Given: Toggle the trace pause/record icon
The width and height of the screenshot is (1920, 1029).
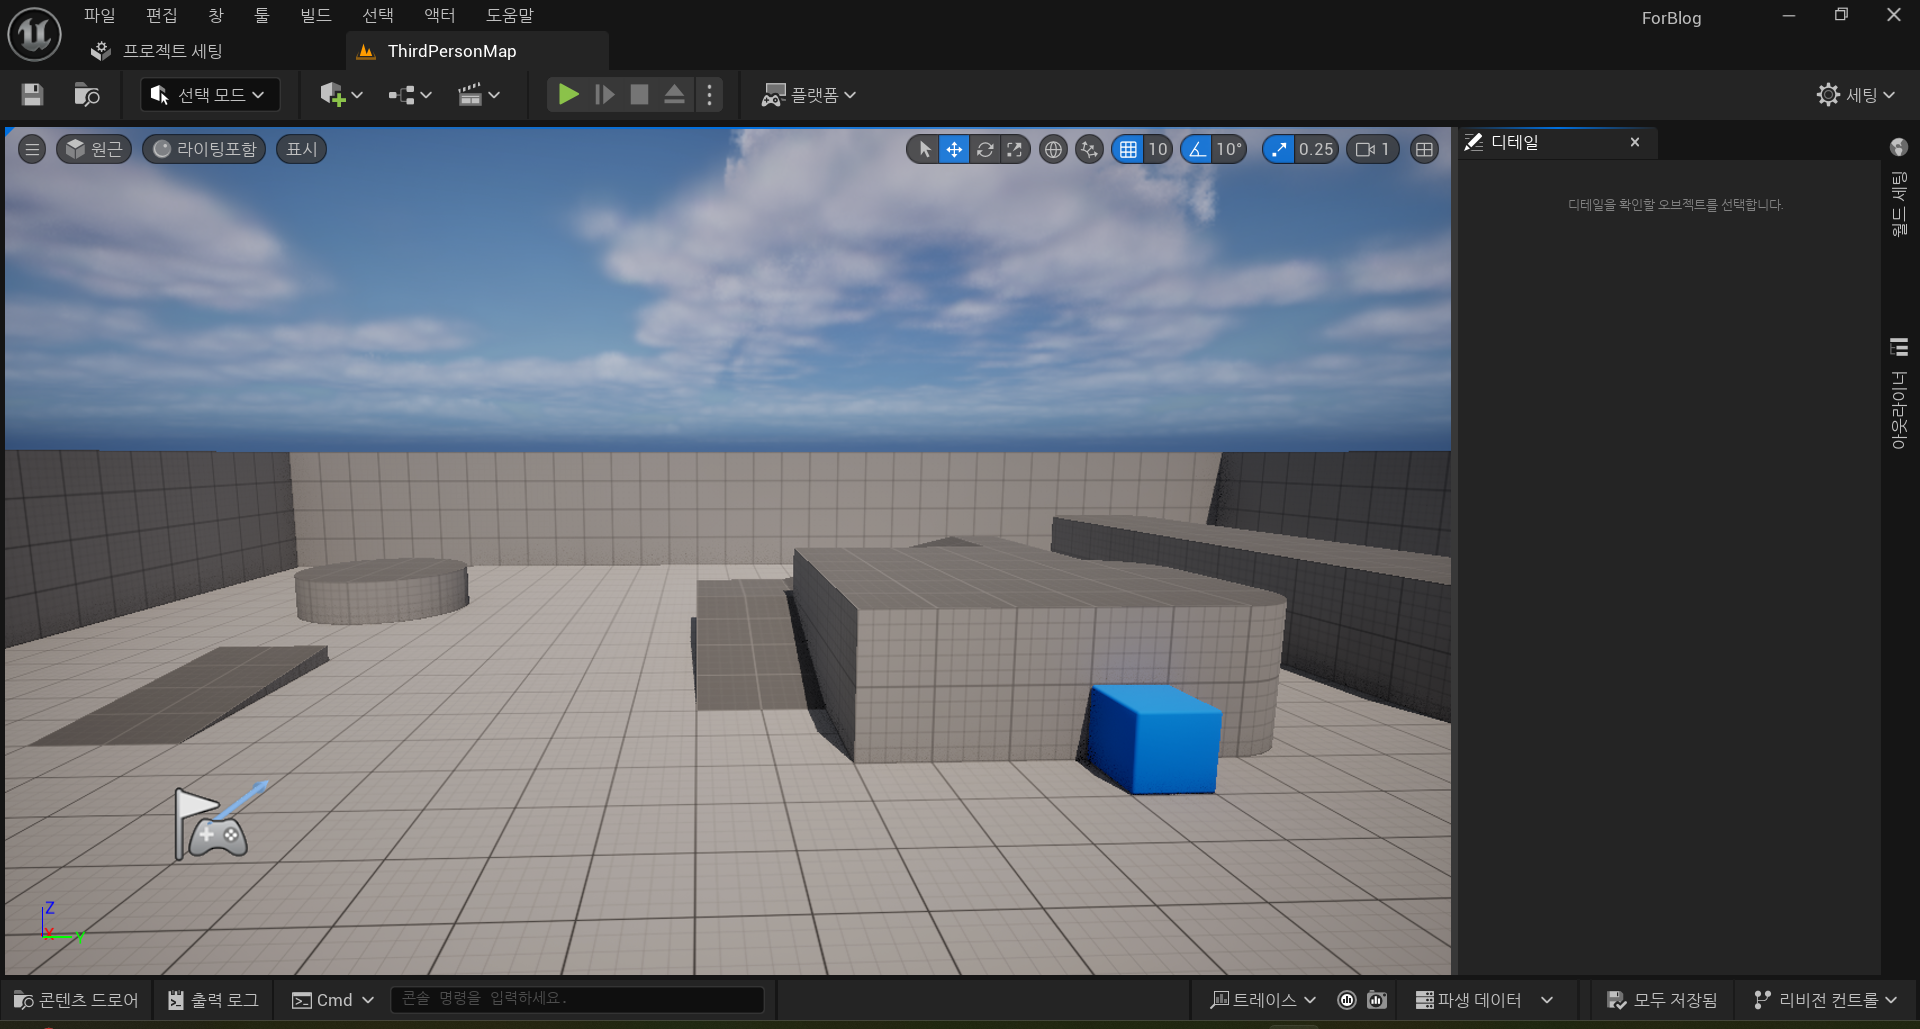Looking at the screenshot, I should [x=1347, y=1000].
